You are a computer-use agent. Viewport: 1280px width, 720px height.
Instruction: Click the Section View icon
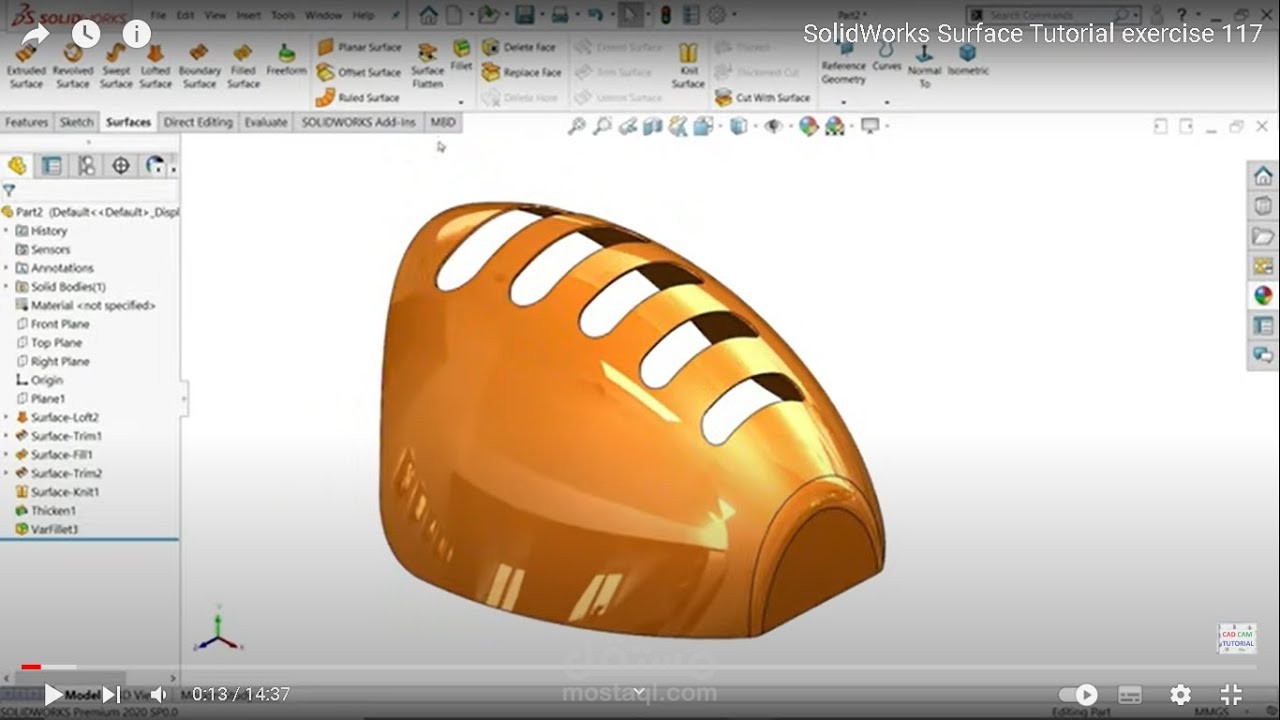coord(653,126)
